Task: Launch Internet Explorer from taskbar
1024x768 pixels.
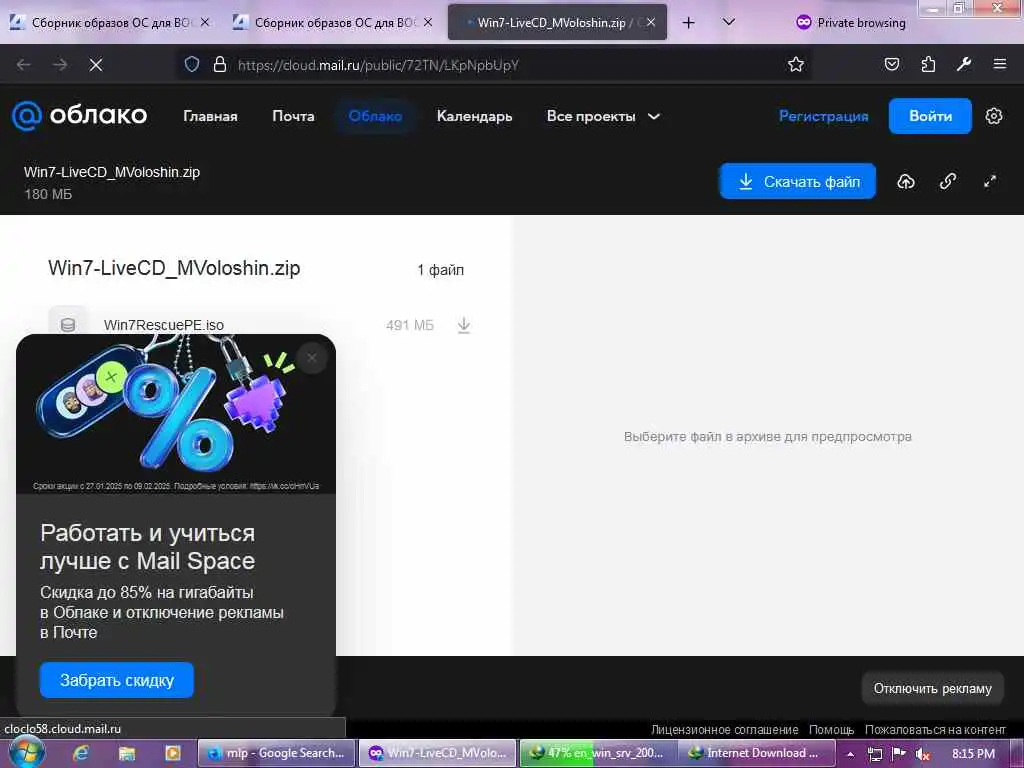Action: (81, 753)
